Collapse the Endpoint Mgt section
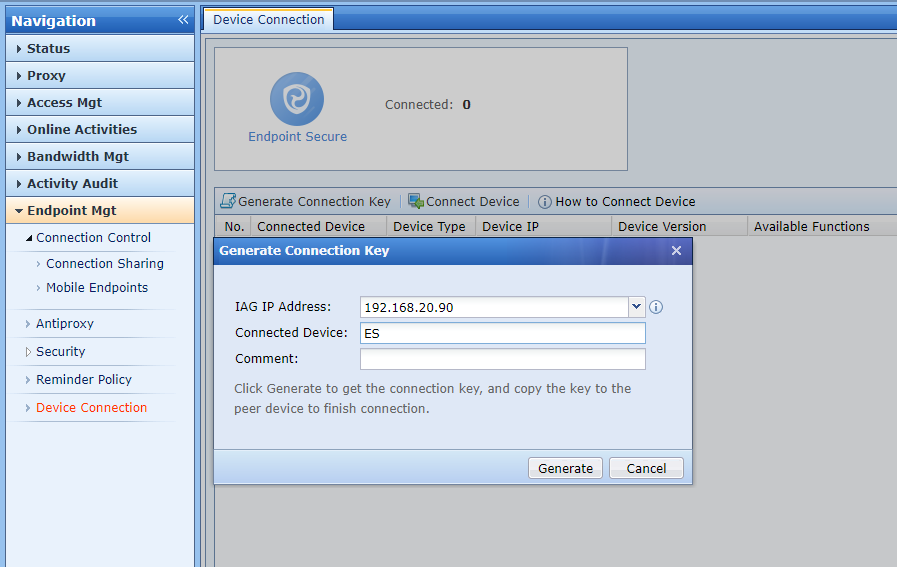Image resolution: width=897 pixels, height=567 pixels. [x=100, y=210]
